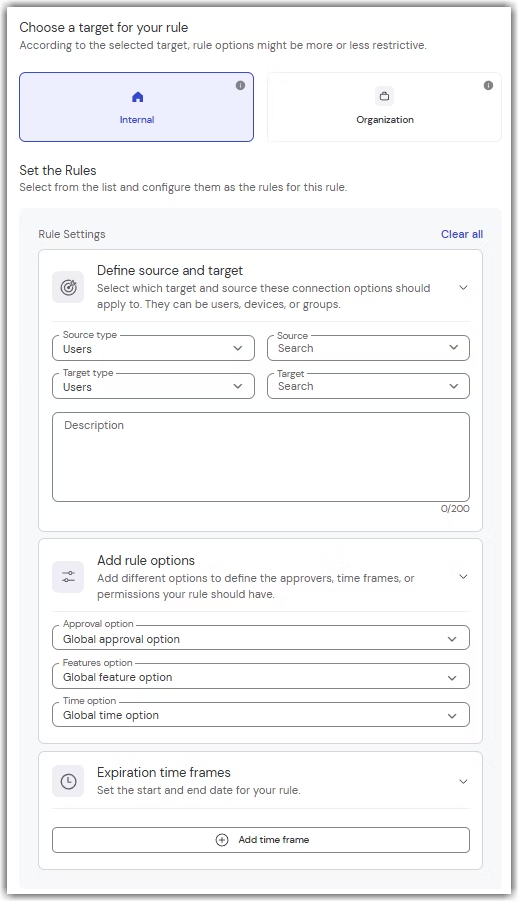This screenshot has width=519, height=902.
Task: Click the house icon above Internal
Action: [x=137, y=97]
